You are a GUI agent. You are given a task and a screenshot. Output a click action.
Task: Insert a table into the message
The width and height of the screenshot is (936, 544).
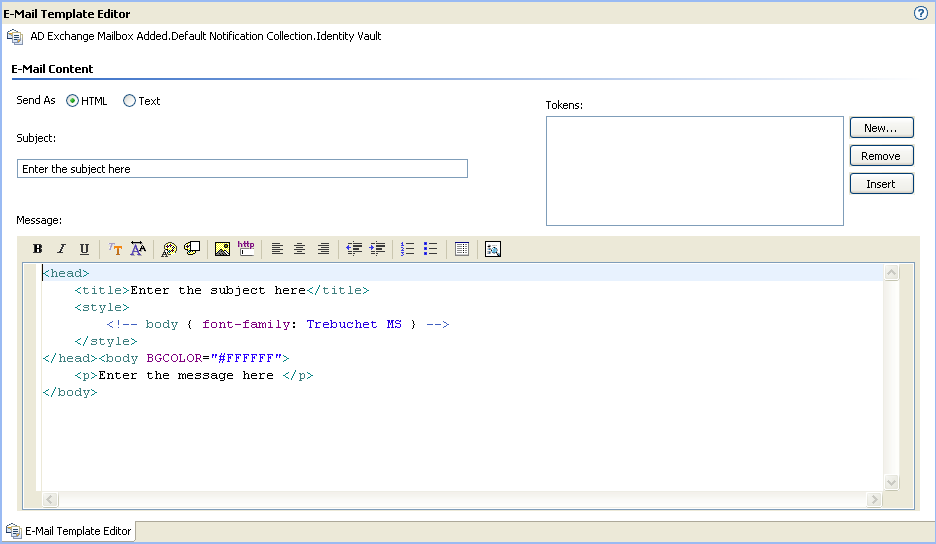click(x=462, y=249)
